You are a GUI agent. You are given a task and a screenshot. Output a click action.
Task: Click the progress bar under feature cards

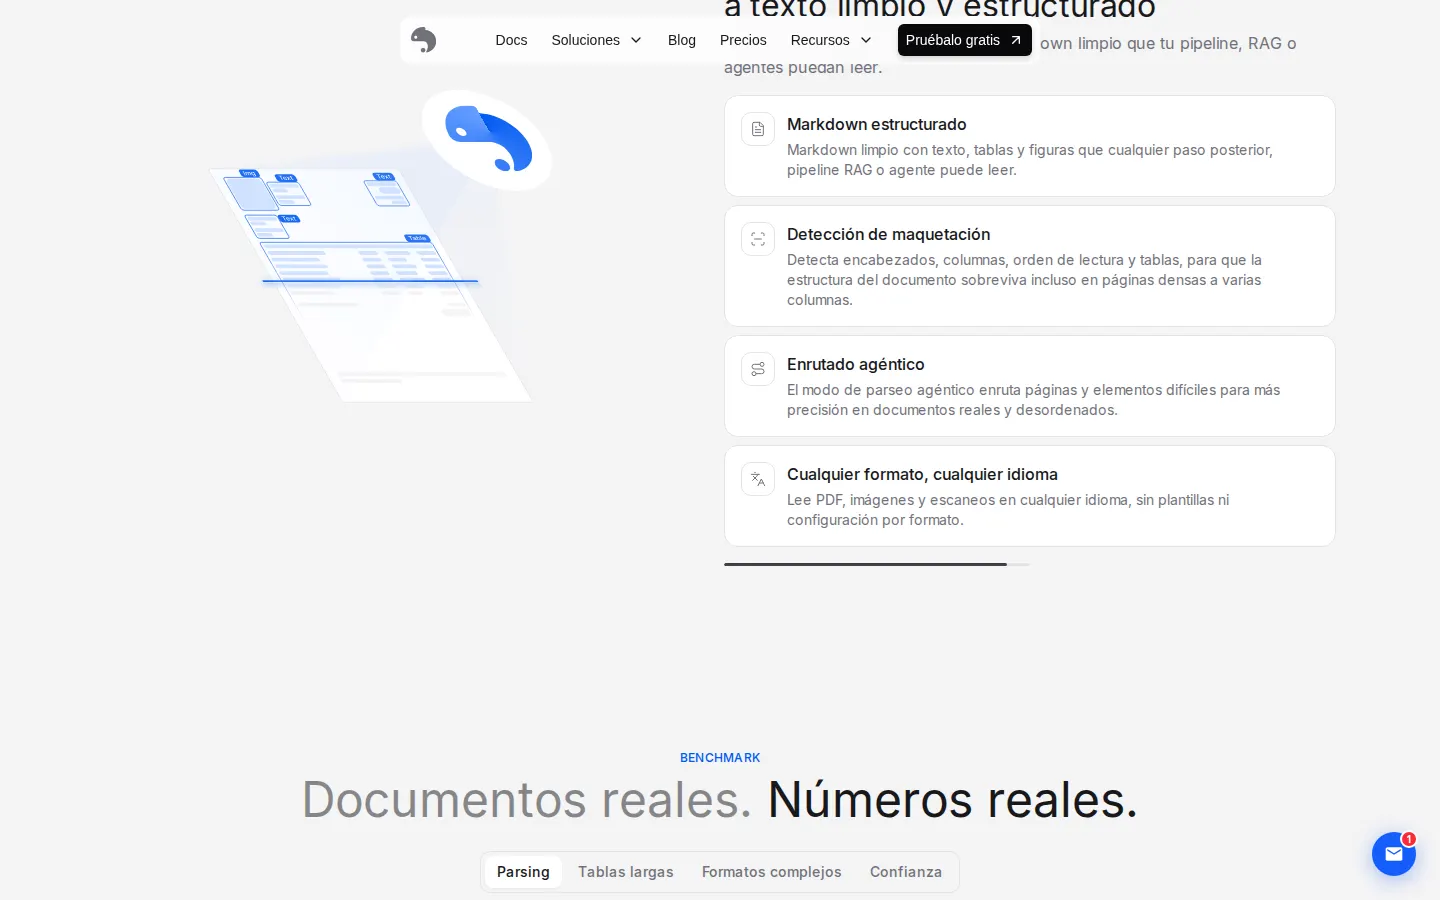[877, 565]
